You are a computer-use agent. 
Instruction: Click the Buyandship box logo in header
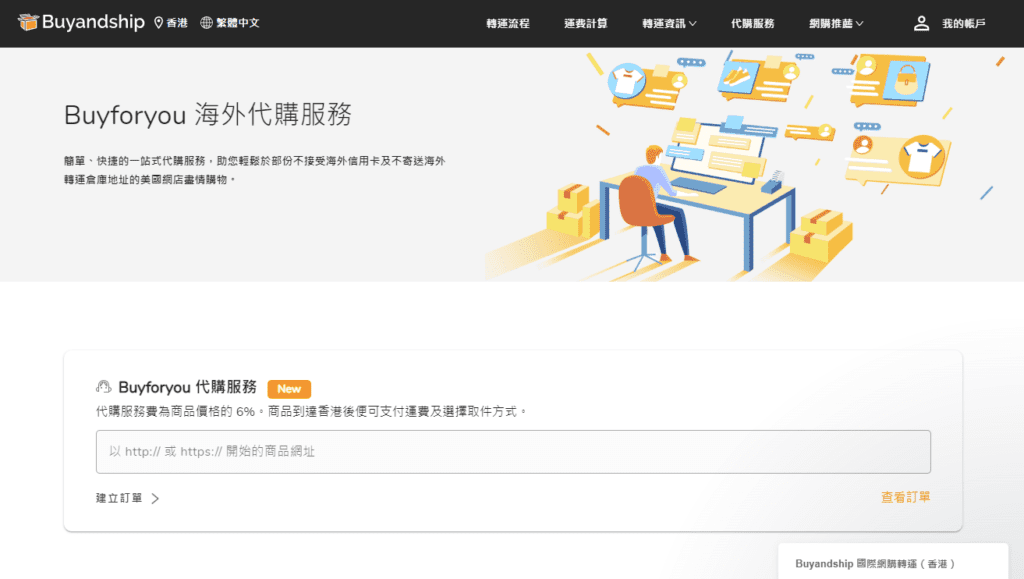(28, 22)
